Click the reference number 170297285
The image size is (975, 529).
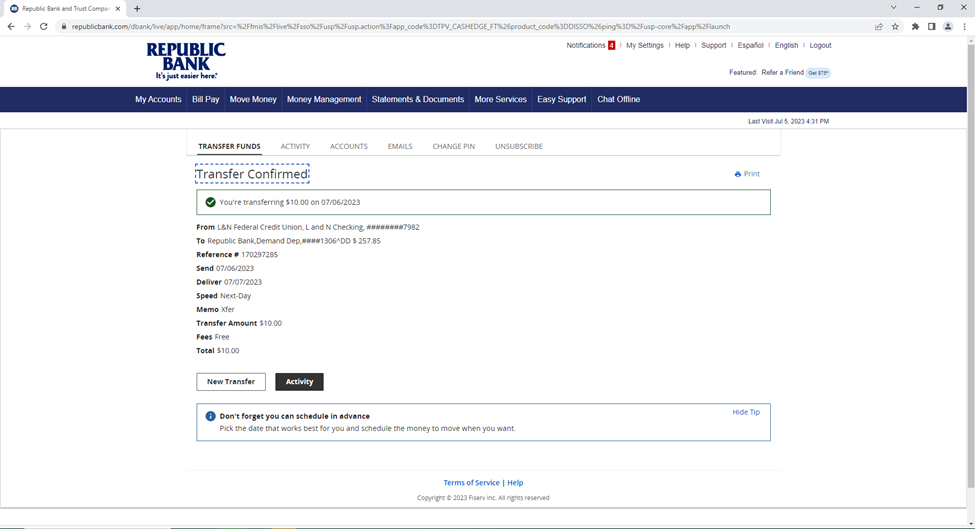click(x=259, y=255)
